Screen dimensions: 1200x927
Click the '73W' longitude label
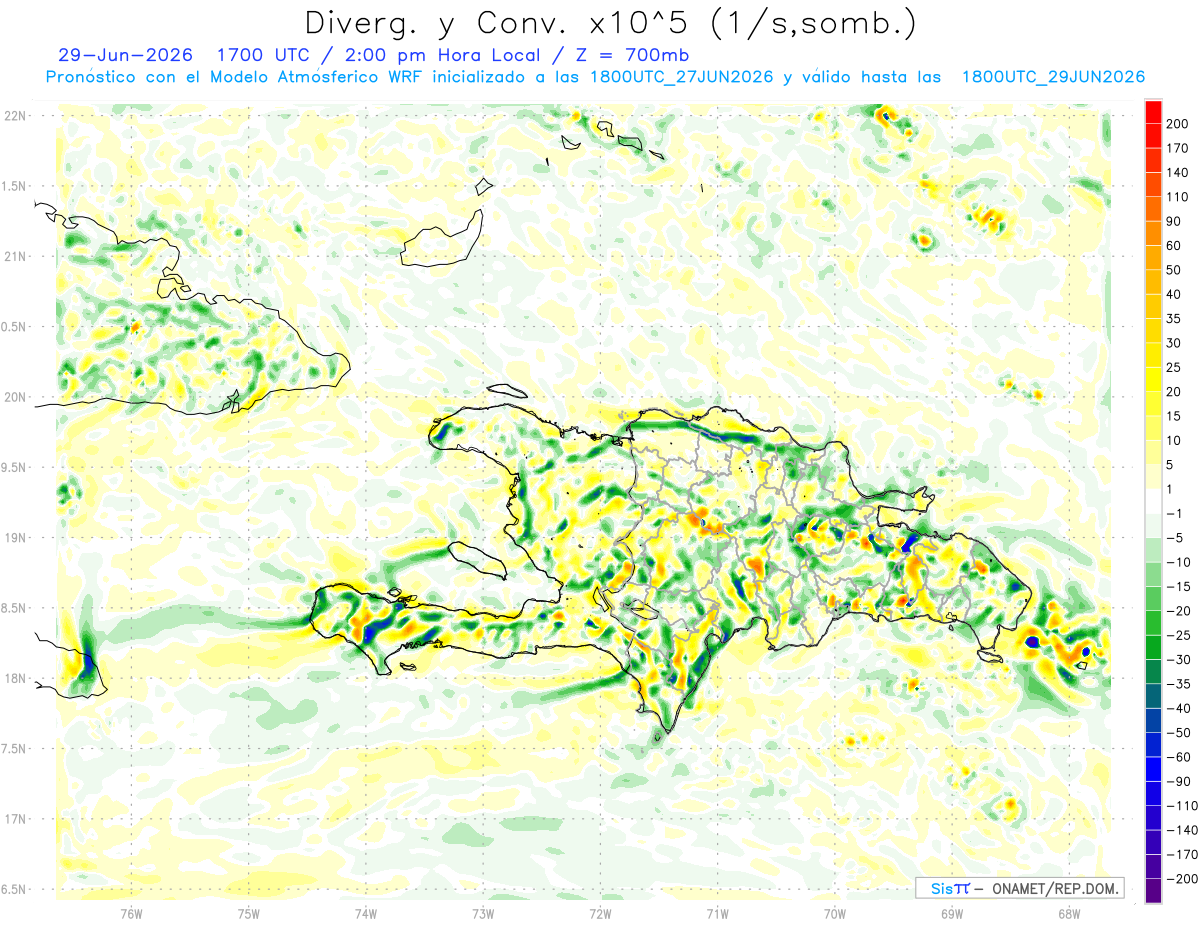click(x=483, y=912)
